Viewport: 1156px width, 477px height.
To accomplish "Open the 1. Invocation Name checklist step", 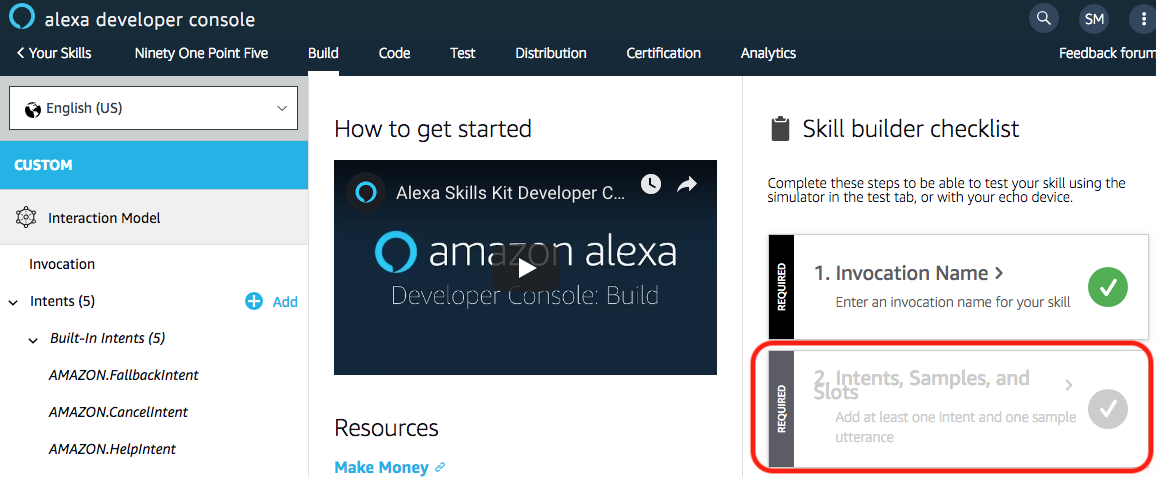I will pyautogui.click(x=958, y=287).
